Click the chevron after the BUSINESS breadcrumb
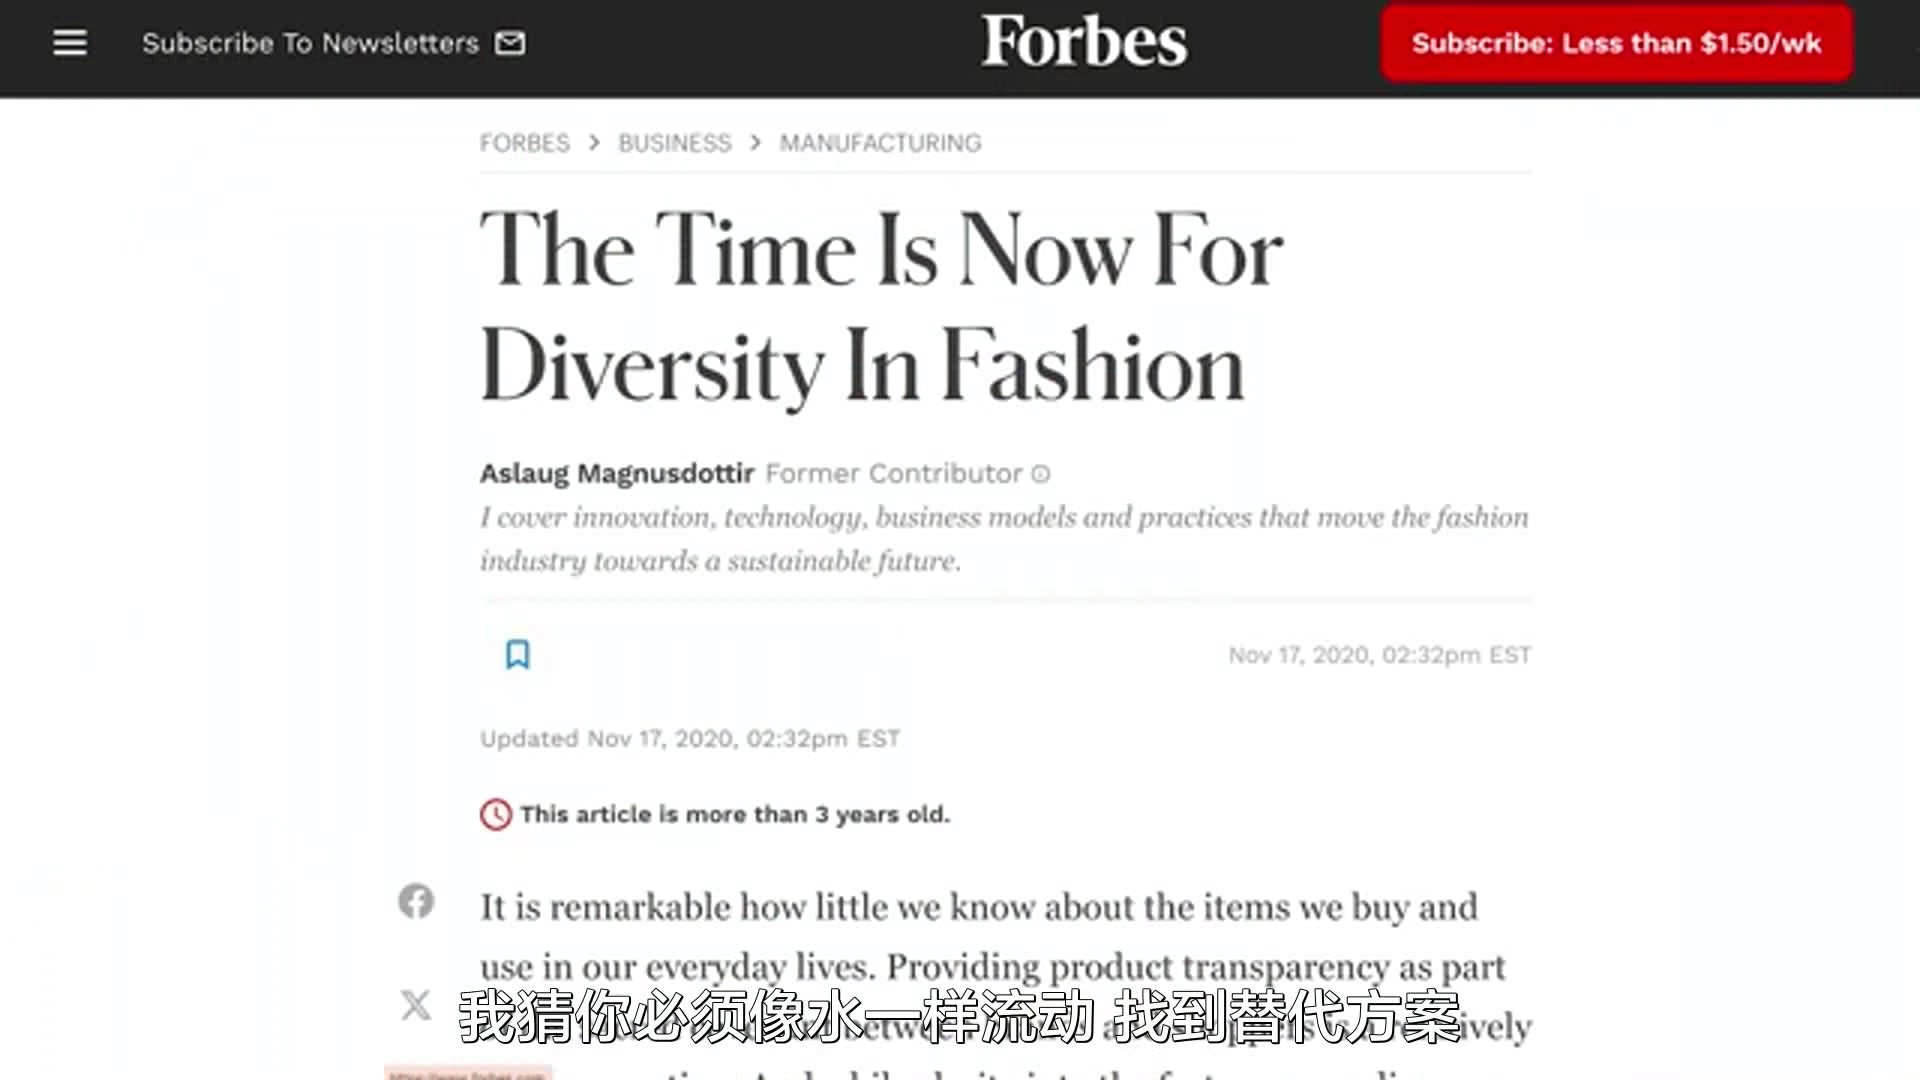Viewport: 1920px width, 1080px height. [x=756, y=143]
